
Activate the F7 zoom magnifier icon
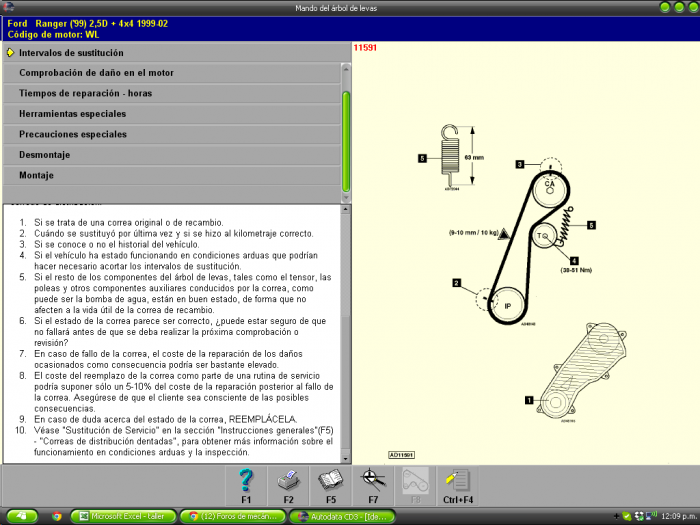373,486
